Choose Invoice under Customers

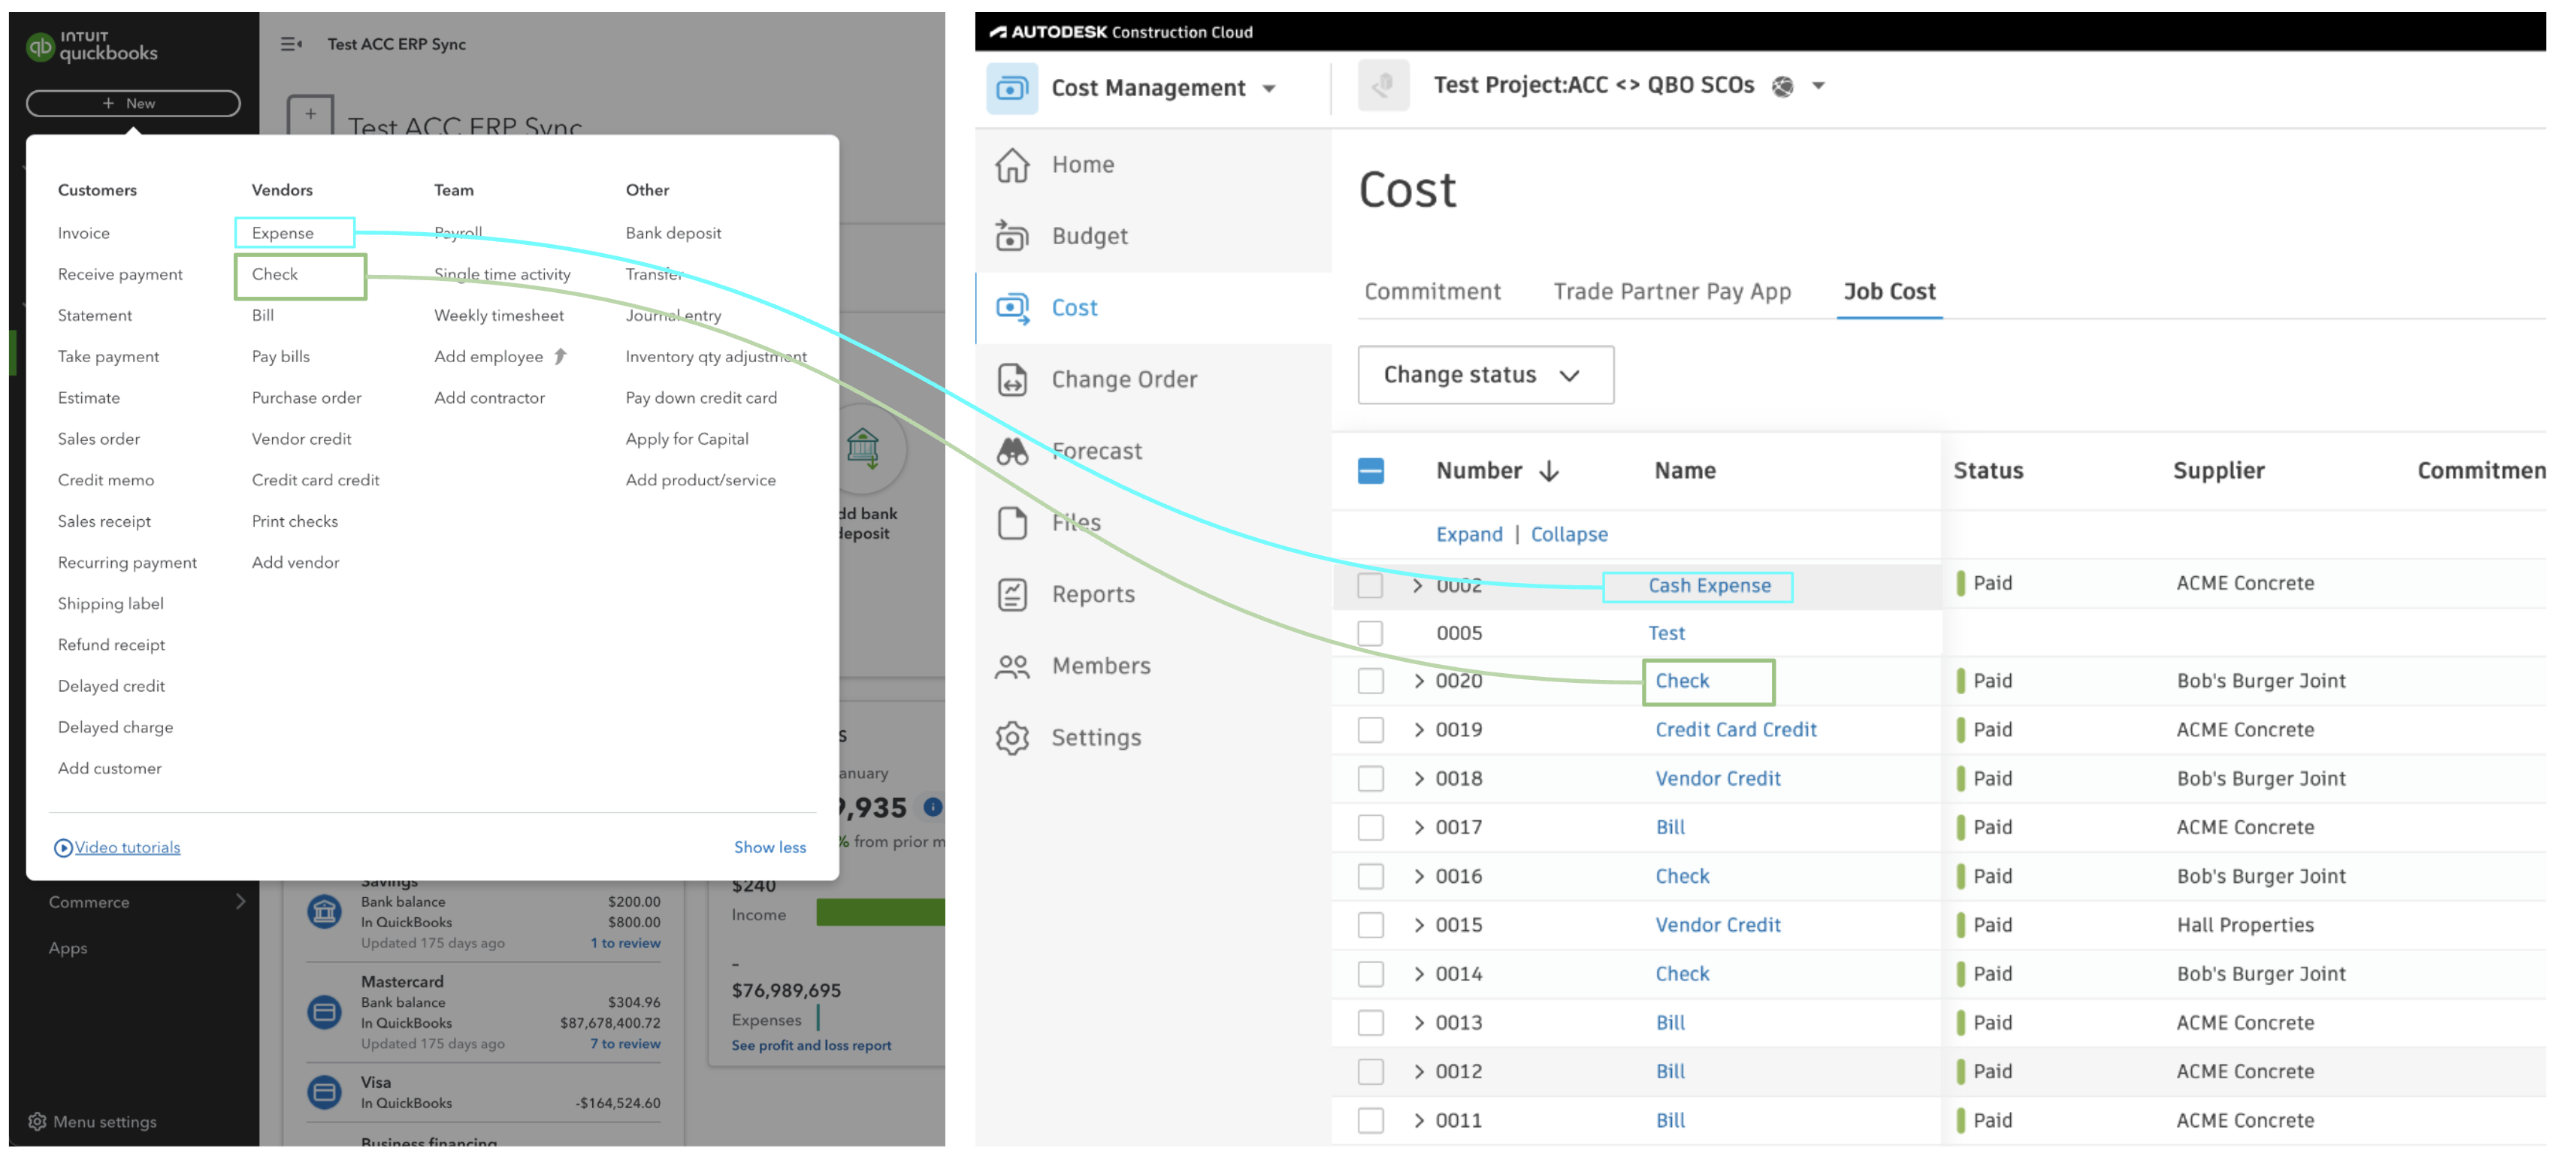[x=84, y=233]
